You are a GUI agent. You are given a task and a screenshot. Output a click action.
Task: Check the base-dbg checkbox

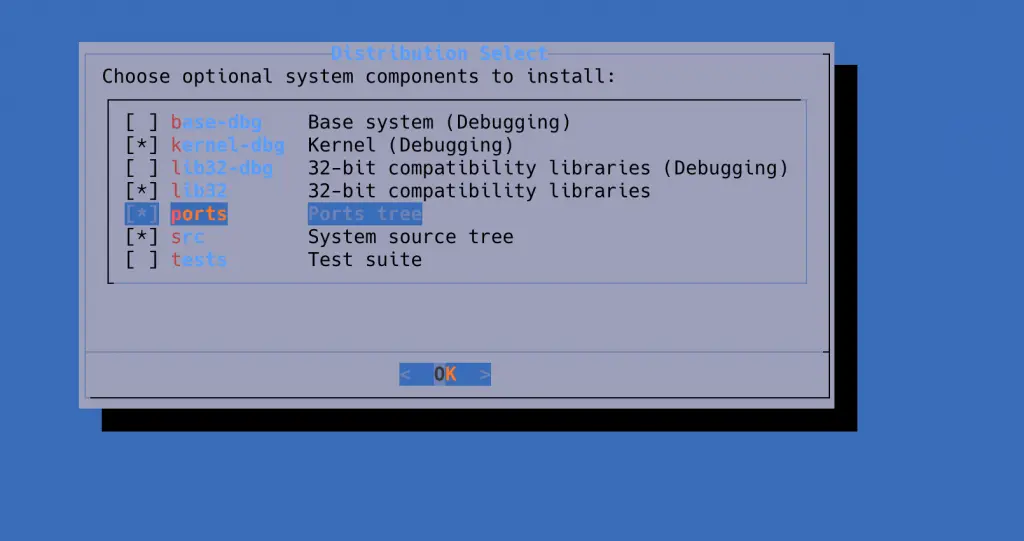[x=142, y=122]
